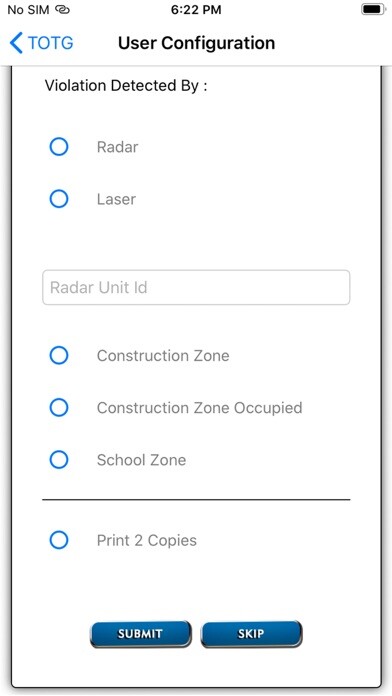Toggle the Print 2 Copies radio circle
This screenshot has height=696, width=392.
click(59, 540)
